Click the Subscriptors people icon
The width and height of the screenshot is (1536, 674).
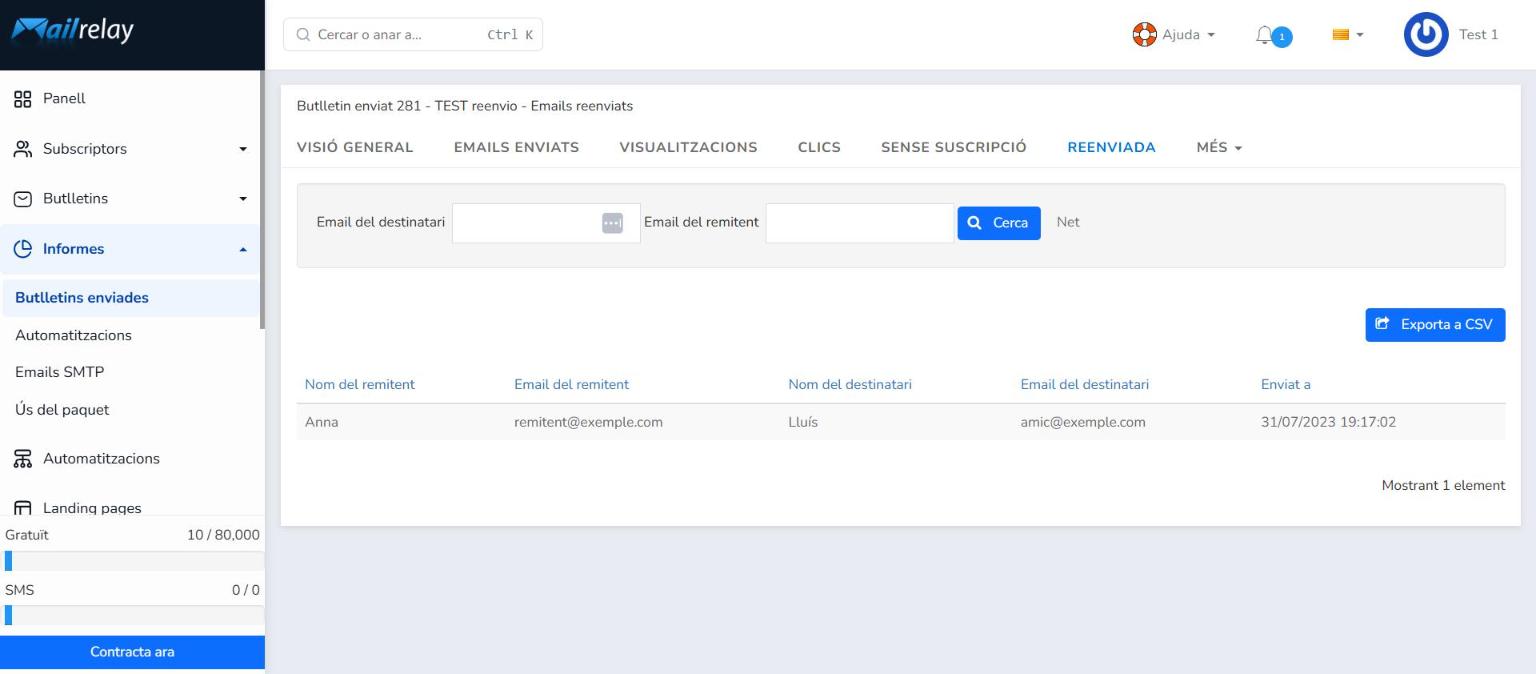click(22, 149)
